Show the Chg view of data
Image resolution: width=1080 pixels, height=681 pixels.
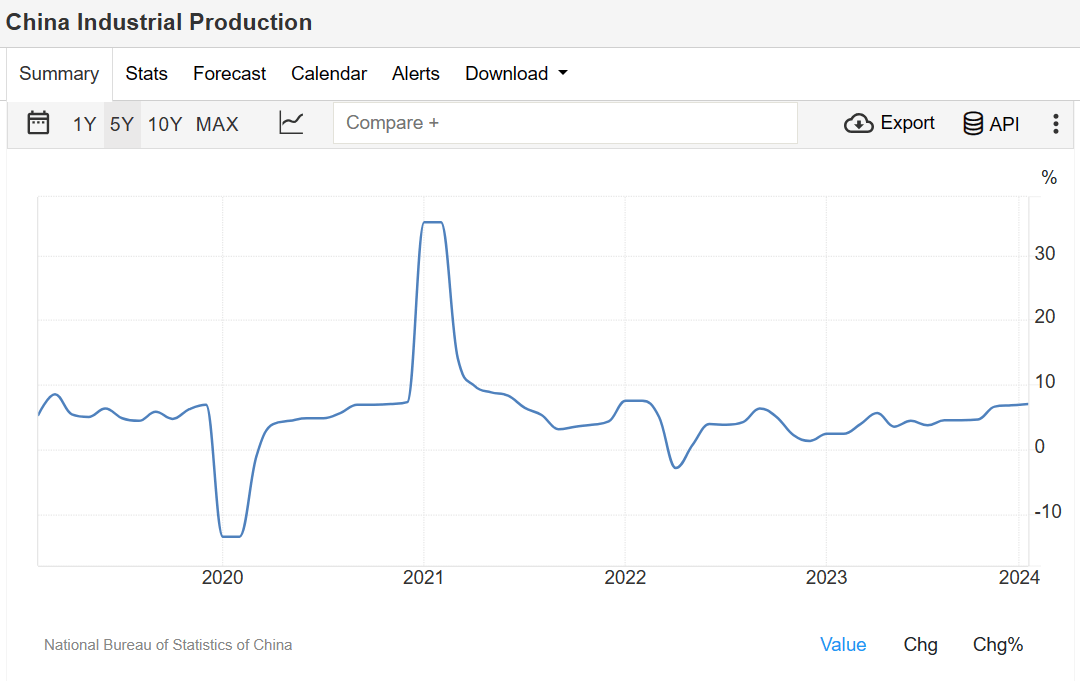point(920,645)
